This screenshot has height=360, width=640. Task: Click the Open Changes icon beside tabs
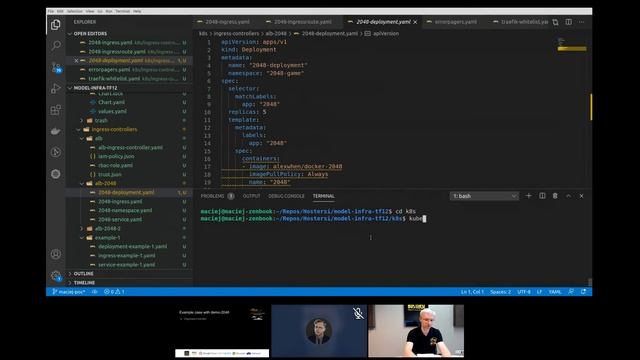point(556,22)
